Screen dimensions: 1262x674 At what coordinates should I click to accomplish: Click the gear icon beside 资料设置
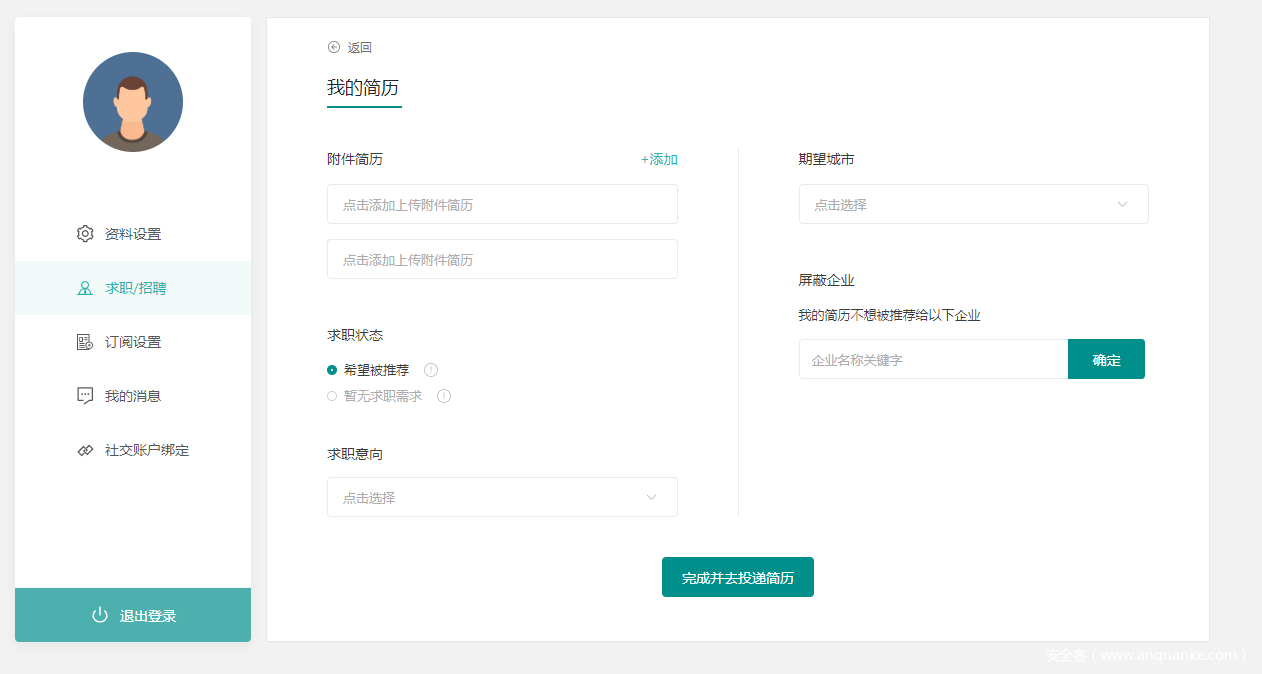coord(85,234)
